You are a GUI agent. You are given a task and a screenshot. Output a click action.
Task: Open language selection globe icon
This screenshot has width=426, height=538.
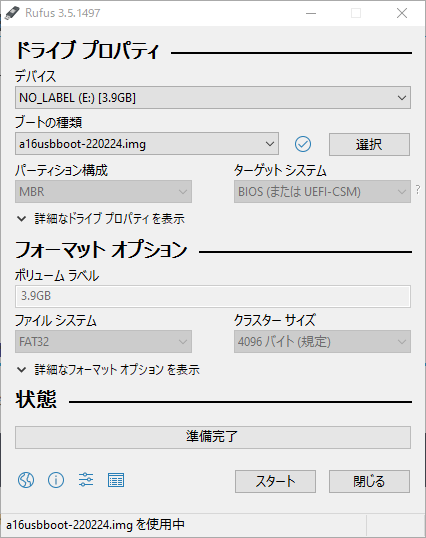[x=26, y=480]
